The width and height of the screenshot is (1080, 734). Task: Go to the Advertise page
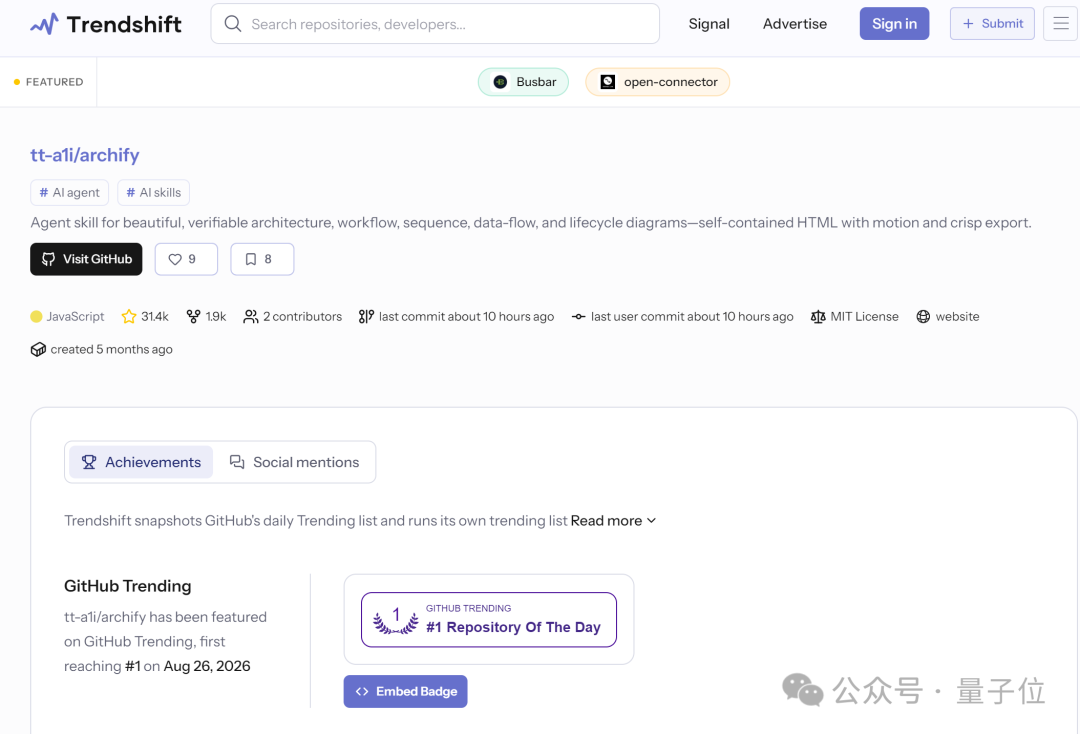pyautogui.click(x=795, y=24)
